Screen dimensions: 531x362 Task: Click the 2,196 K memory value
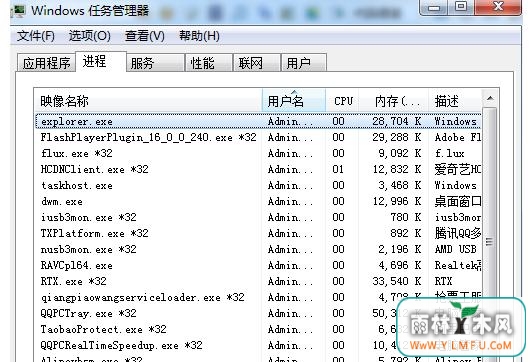click(x=400, y=249)
